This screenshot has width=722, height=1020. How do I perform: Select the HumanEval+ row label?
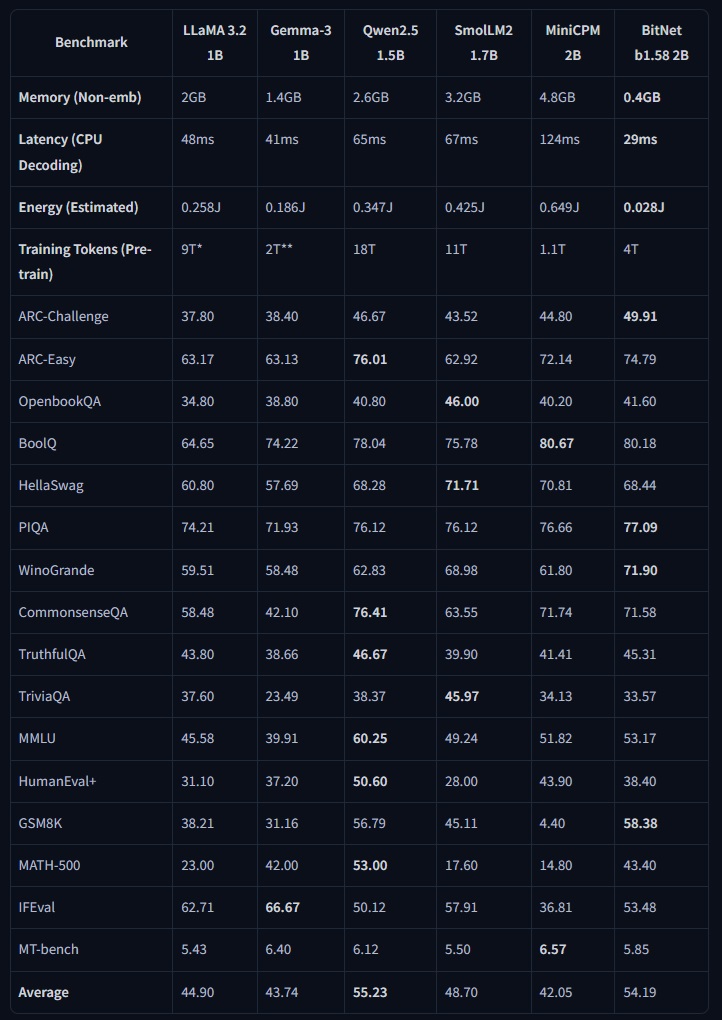[57, 781]
